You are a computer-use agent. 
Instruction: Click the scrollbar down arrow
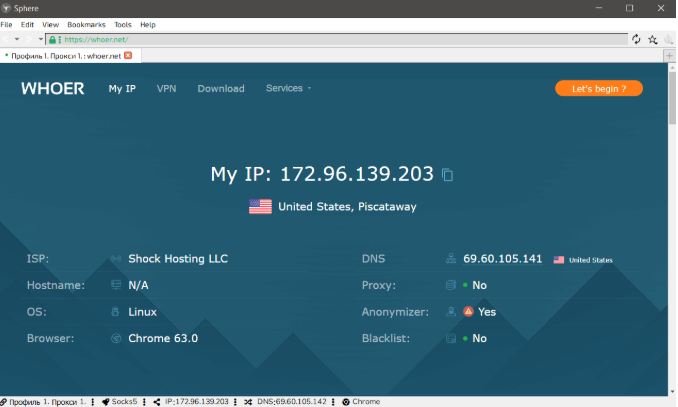click(x=672, y=391)
